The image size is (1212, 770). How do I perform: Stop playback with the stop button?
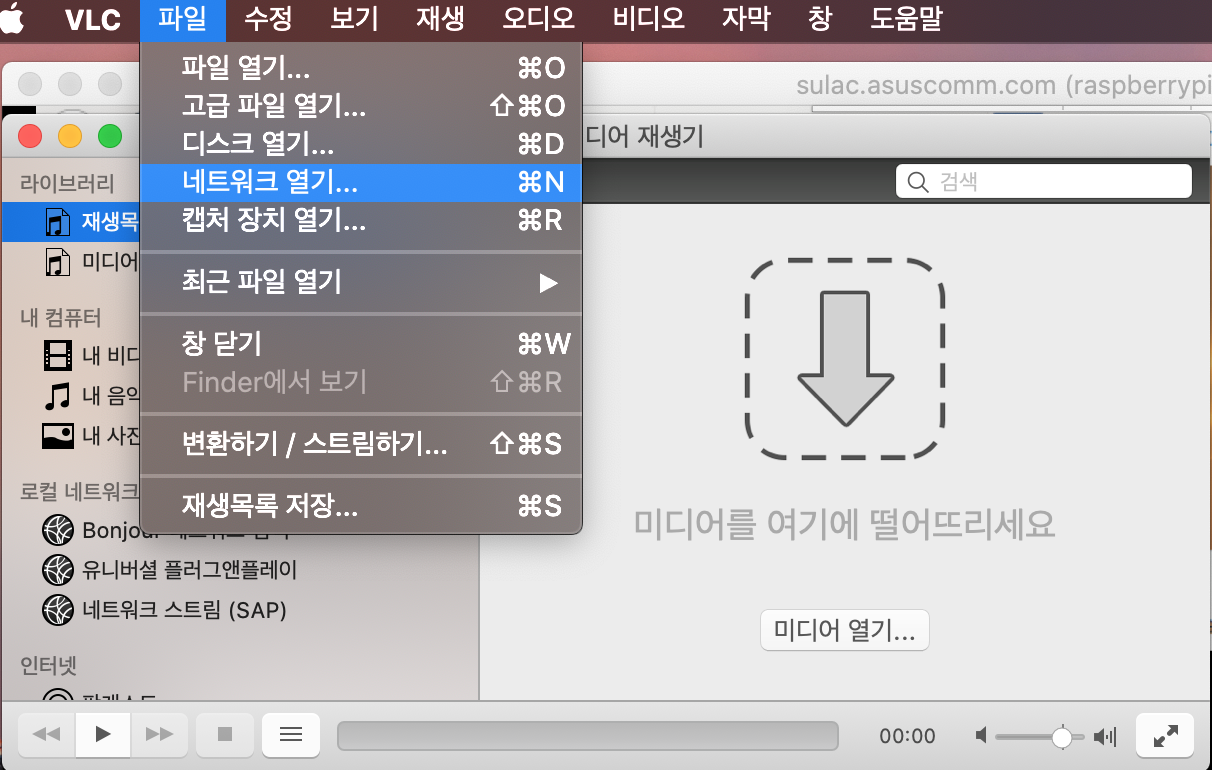pyautogui.click(x=225, y=734)
